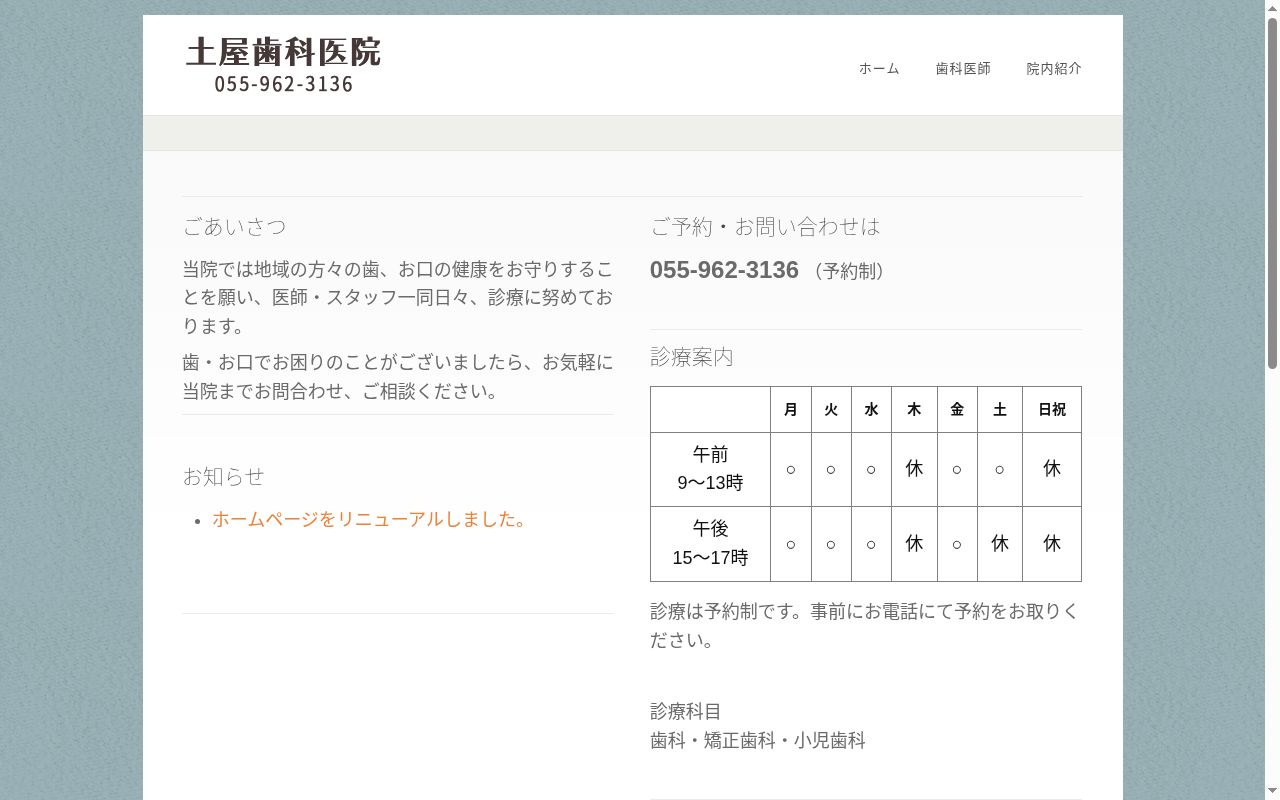Click the （予約制） note
Screen dimensions: 1280x800
[x=850, y=271]
